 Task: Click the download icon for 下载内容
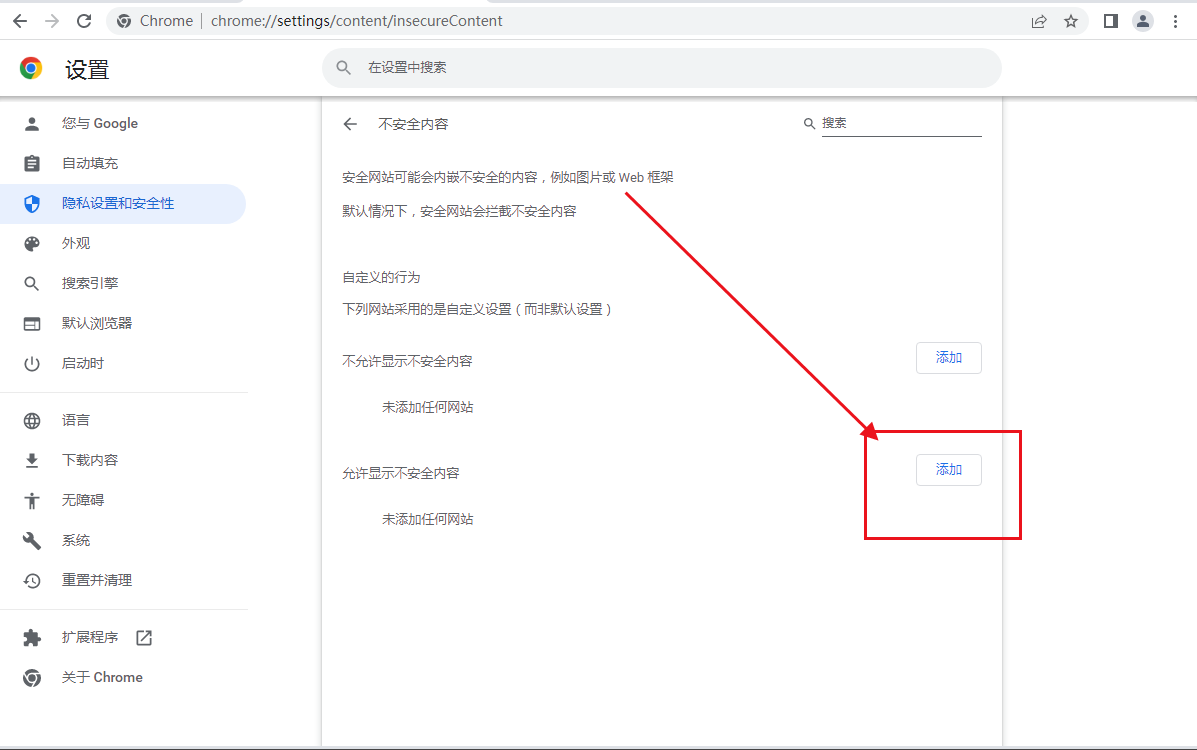click(x=32, y=461)
